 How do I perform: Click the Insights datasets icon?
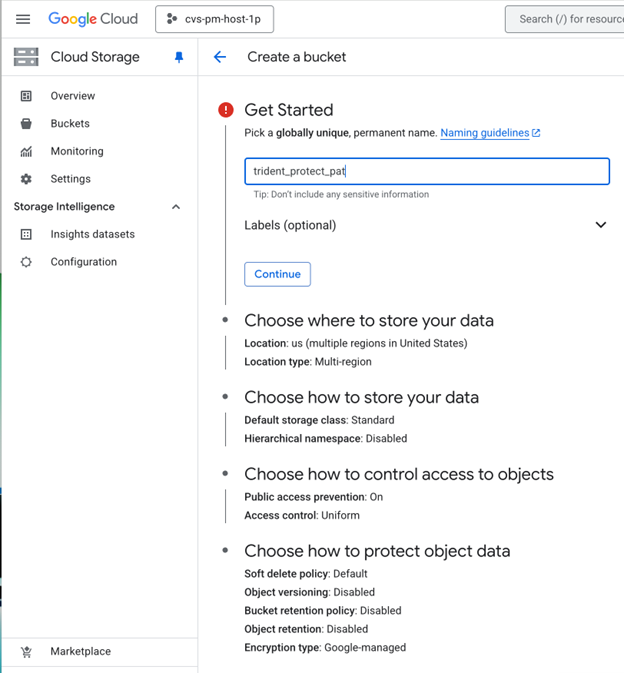click(x=27, y=234)
